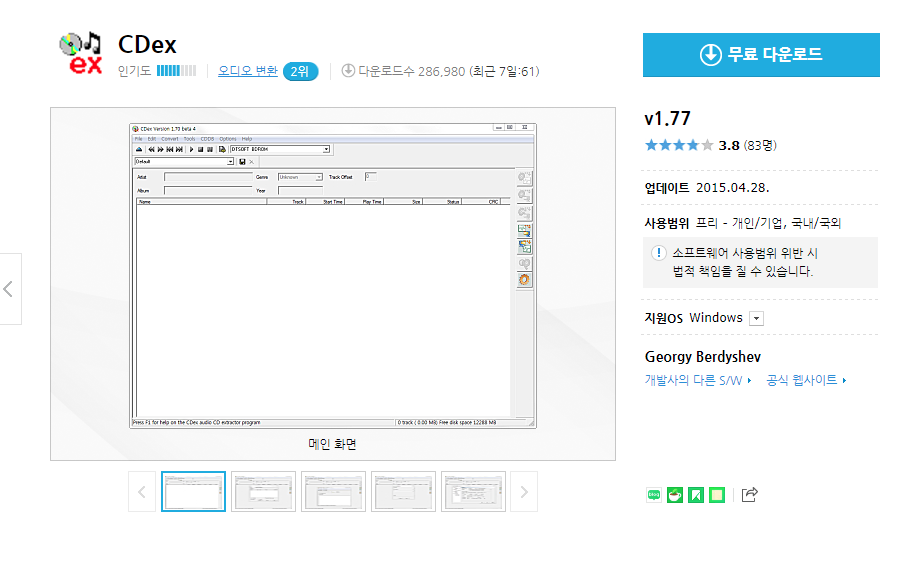This screenshot has width=909, height=562.
Task: Open Options menu in CDex screenshot
Action: pyautogui.click(x=228, y=139)
